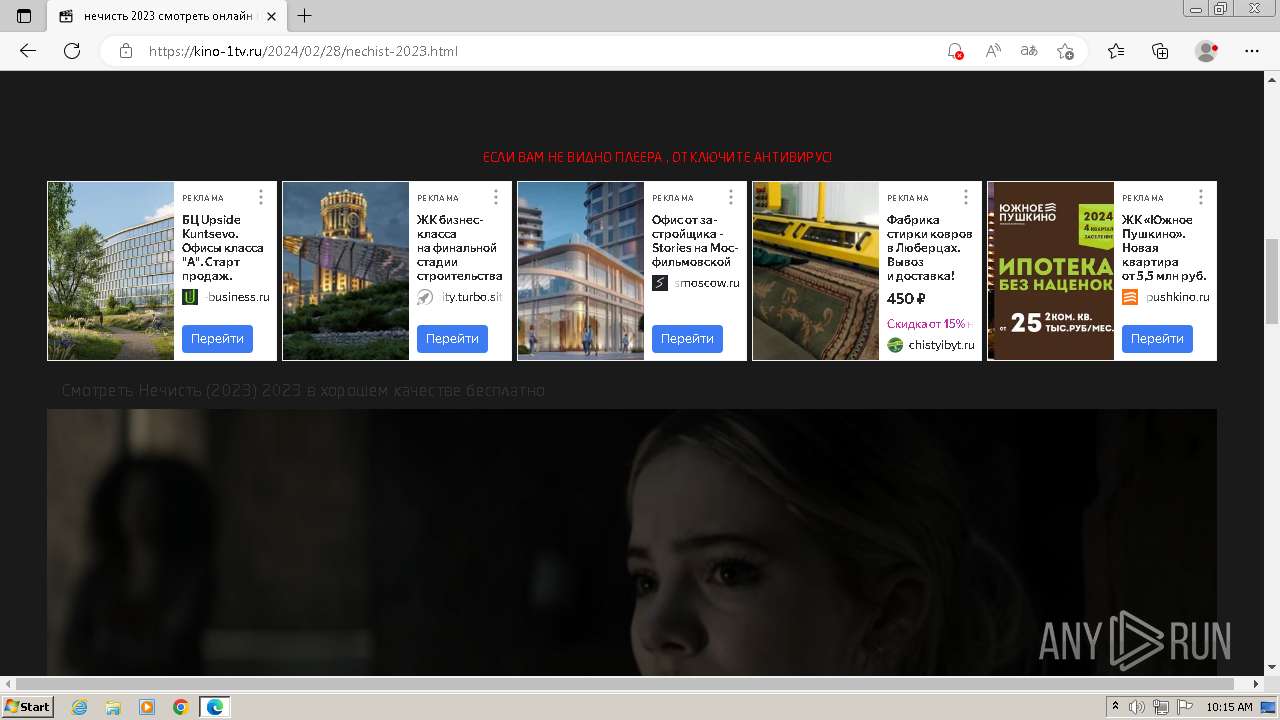Open options menu on Фабрика стирки ковров ad
Image resolution: width=1280 pixels, height=720 pixels.
pos(966,197)
